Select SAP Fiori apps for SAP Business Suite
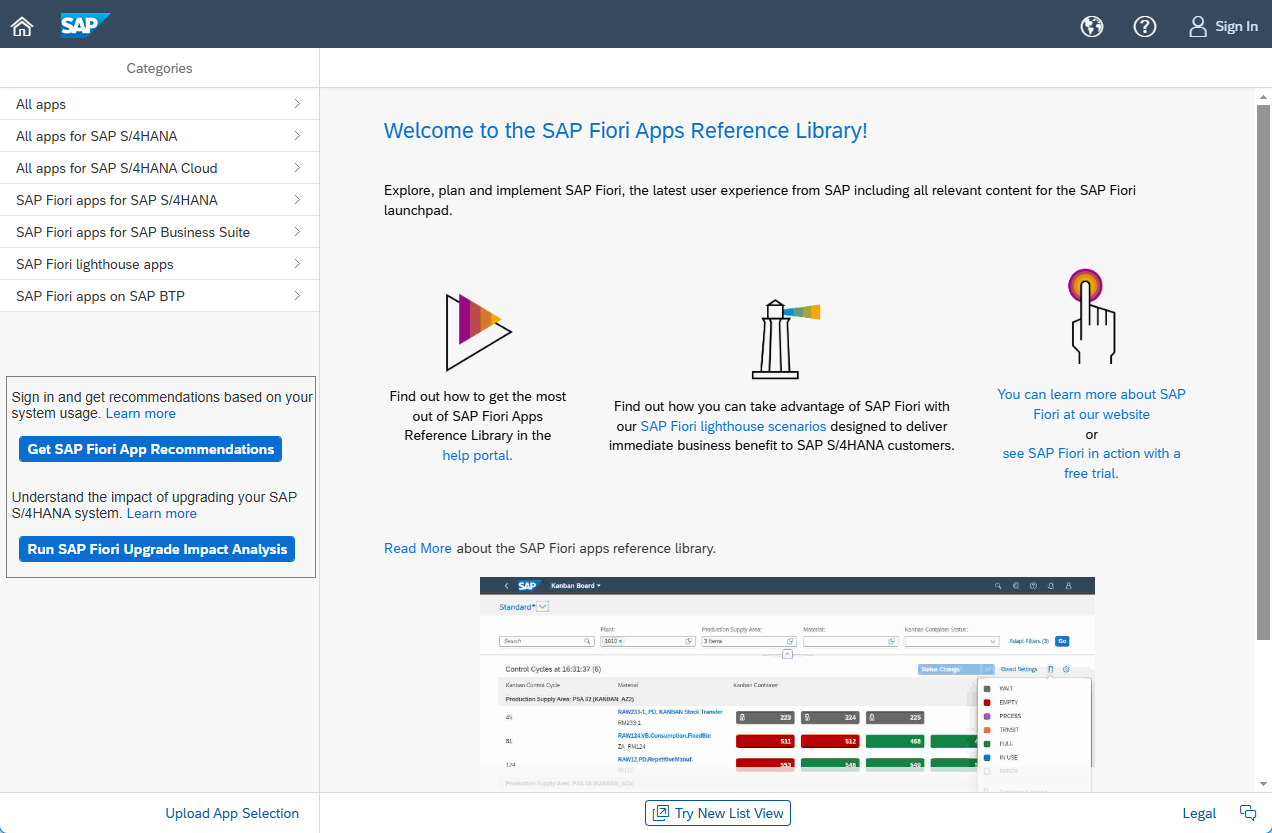 click(x=159, y=232)
